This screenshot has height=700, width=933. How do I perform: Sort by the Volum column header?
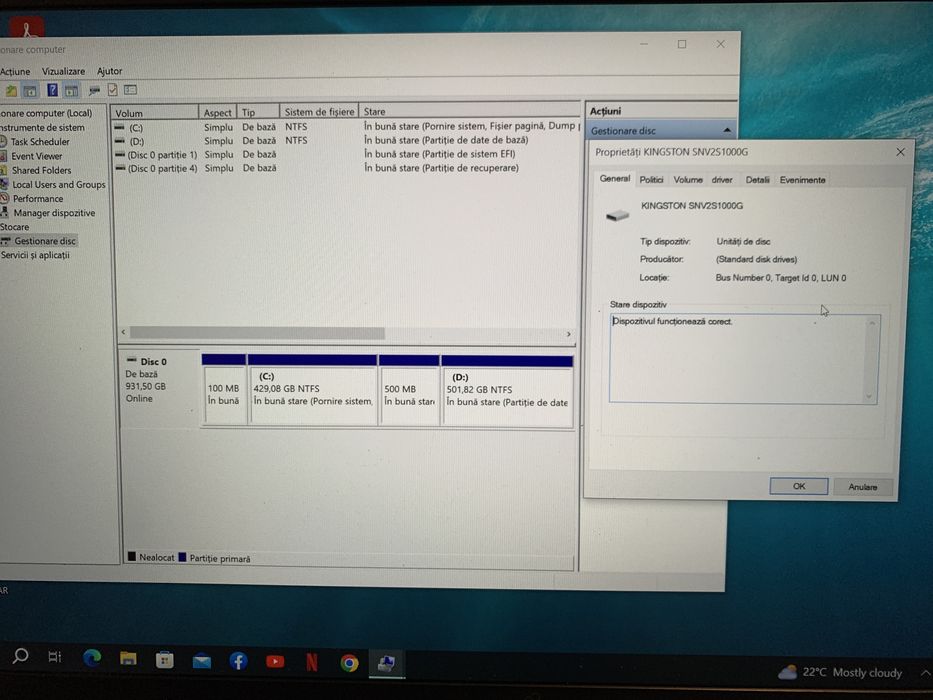click(155, 112)
